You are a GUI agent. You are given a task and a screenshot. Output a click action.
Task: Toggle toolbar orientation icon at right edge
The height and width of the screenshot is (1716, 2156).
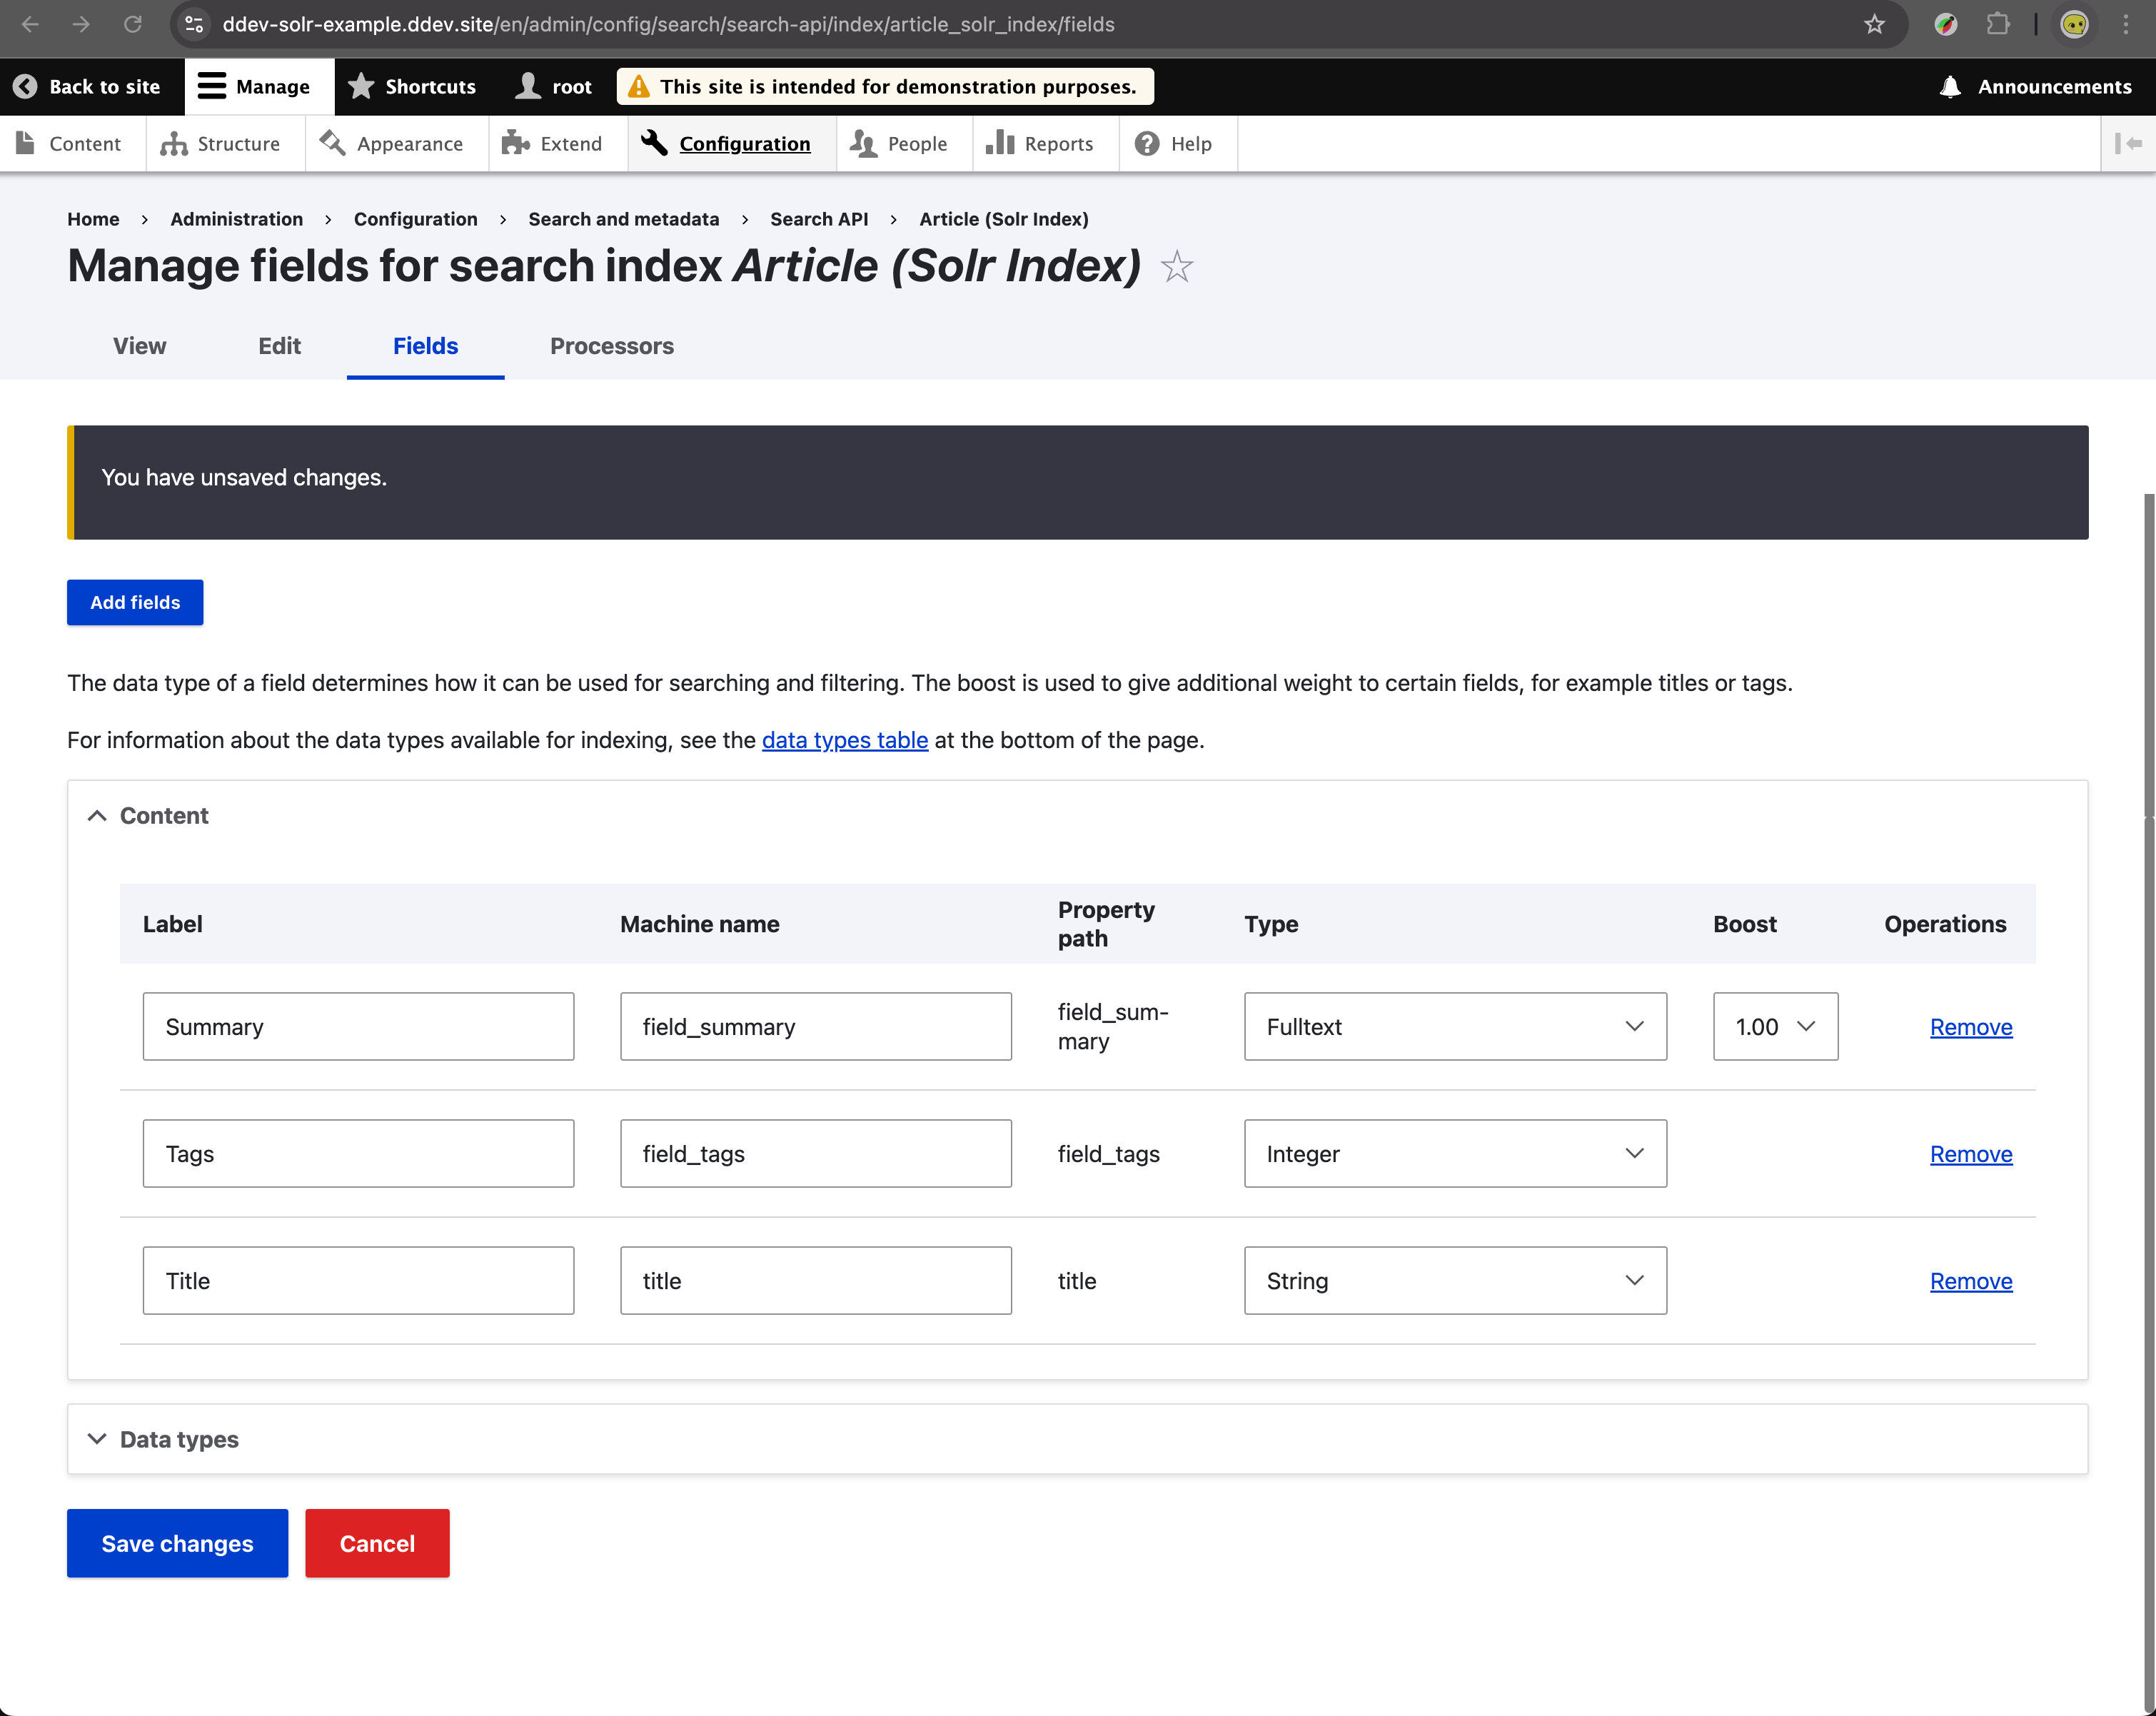tap(2127, 144)
